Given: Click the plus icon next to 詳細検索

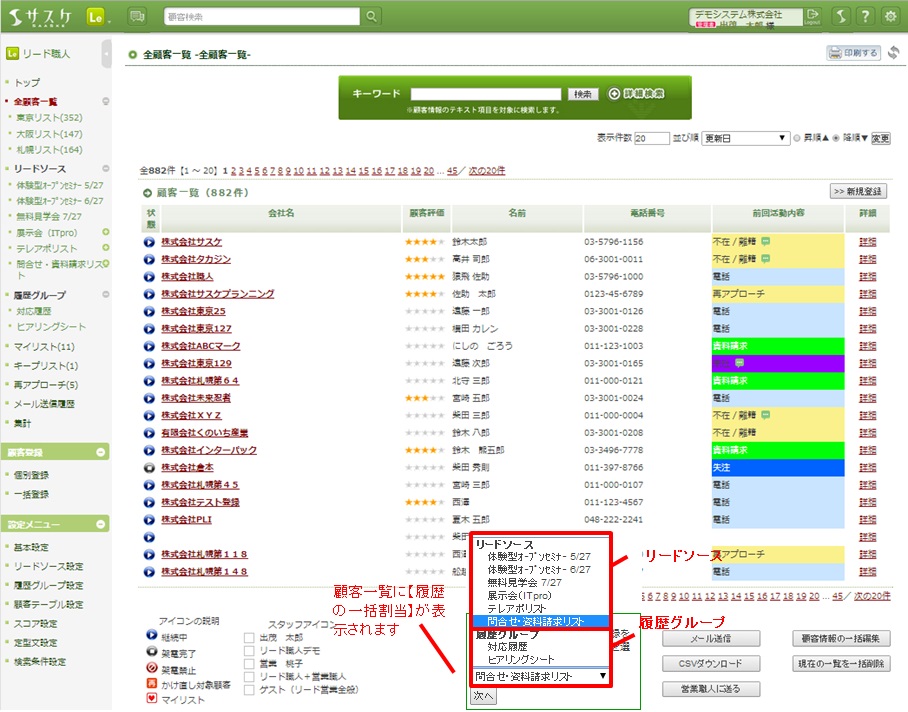Looking at the screenshot, I should point(614,94).
